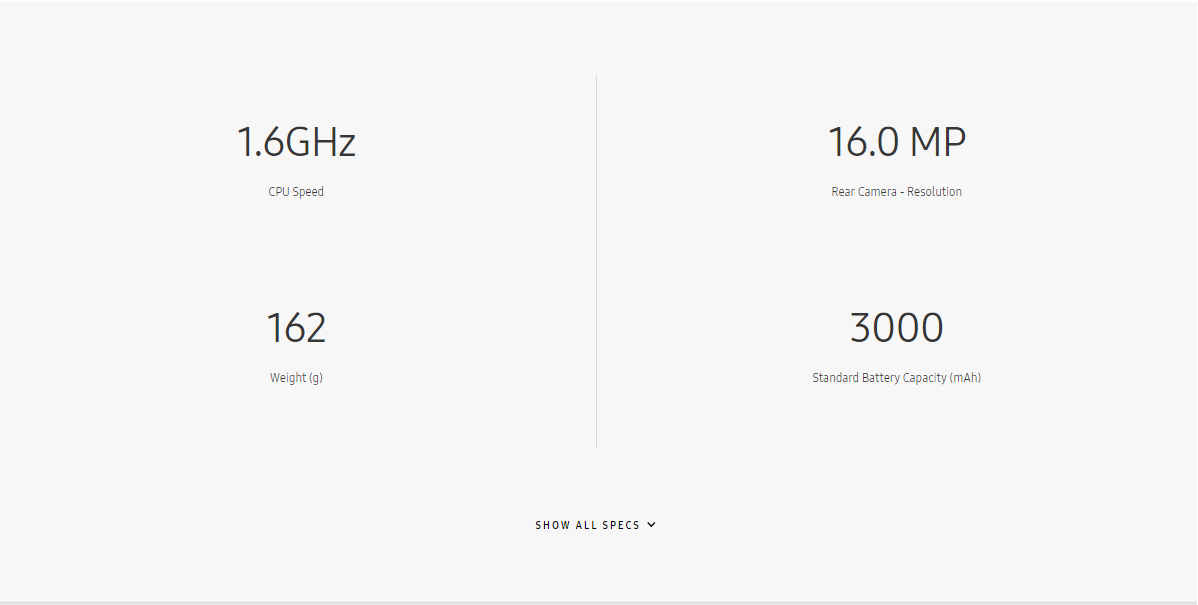The image size is (1198, 605).
Task: Click the 3000 battery capacity value
Action: (x=896, y=328)
